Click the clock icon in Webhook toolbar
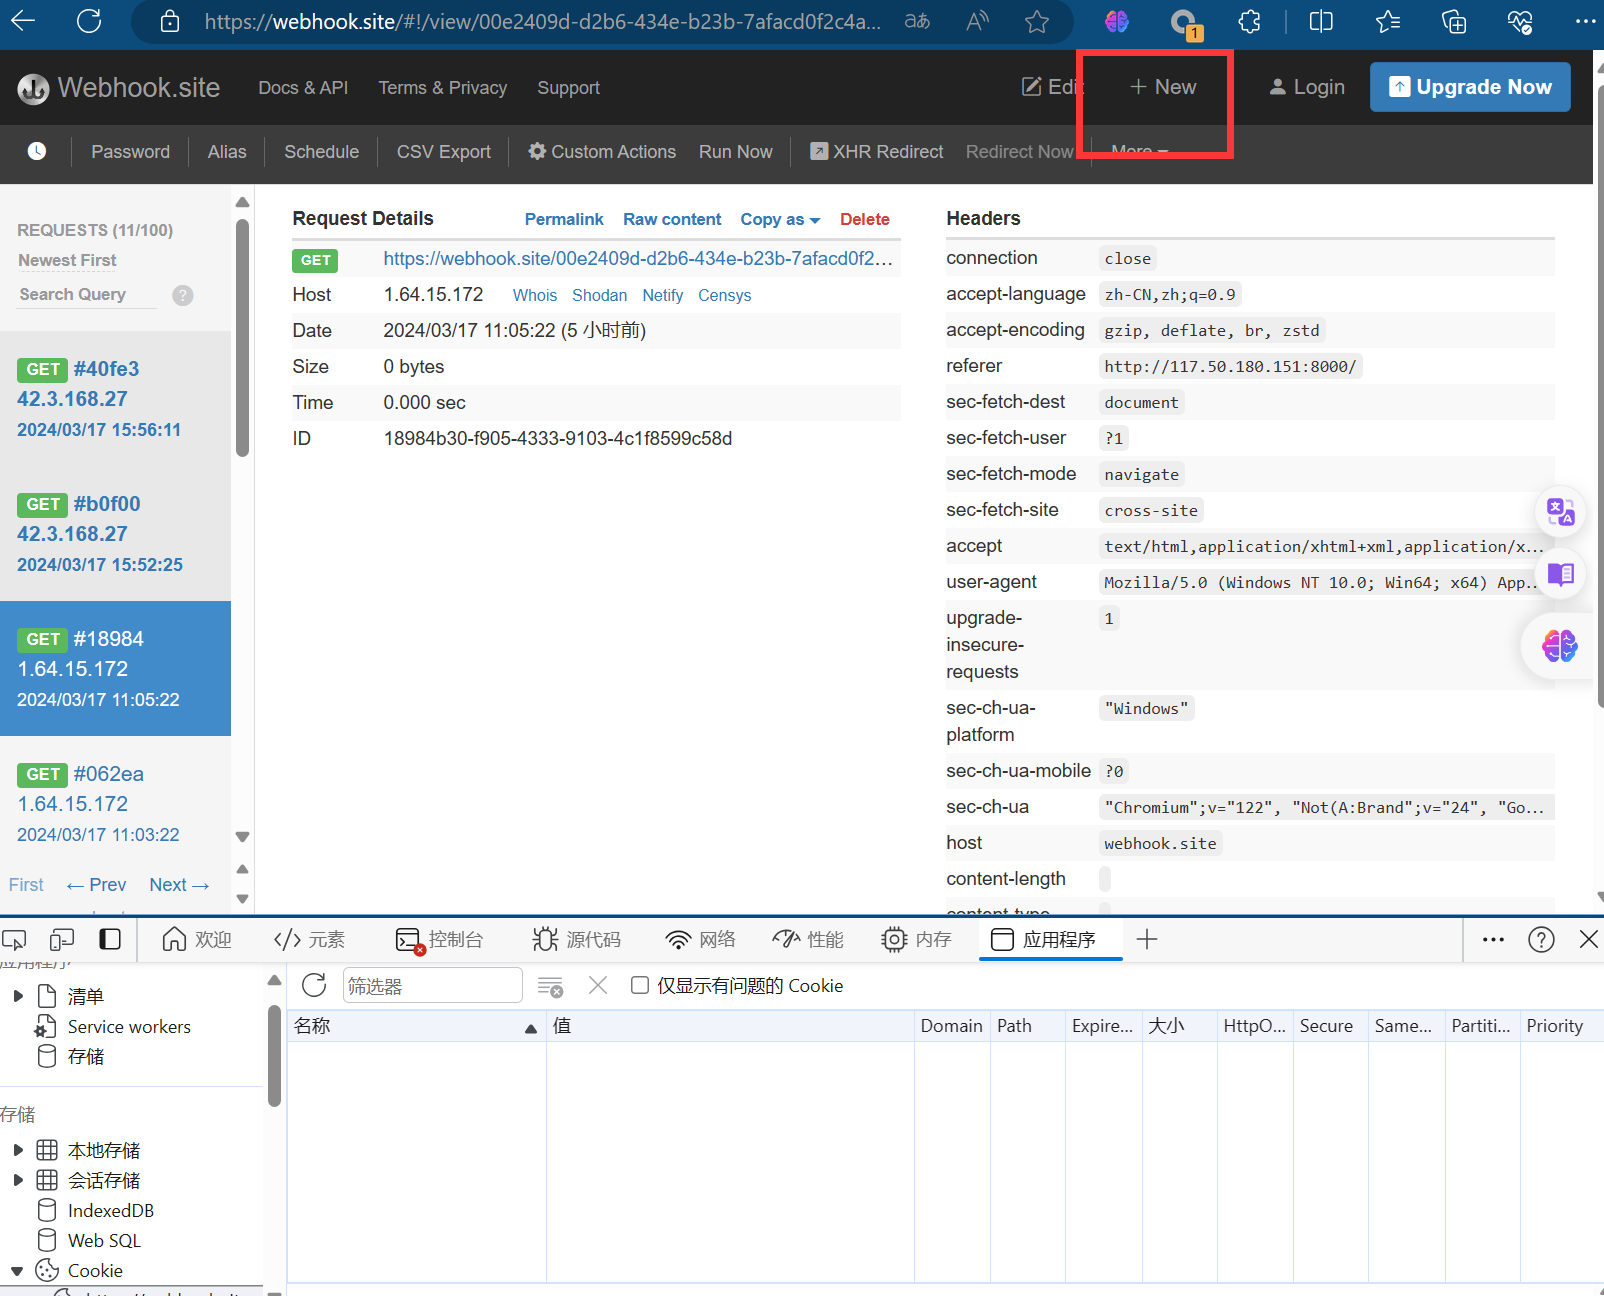The height and width of the screenshot is (1296, 1604). pyautogui.click(x=37, y=151)
